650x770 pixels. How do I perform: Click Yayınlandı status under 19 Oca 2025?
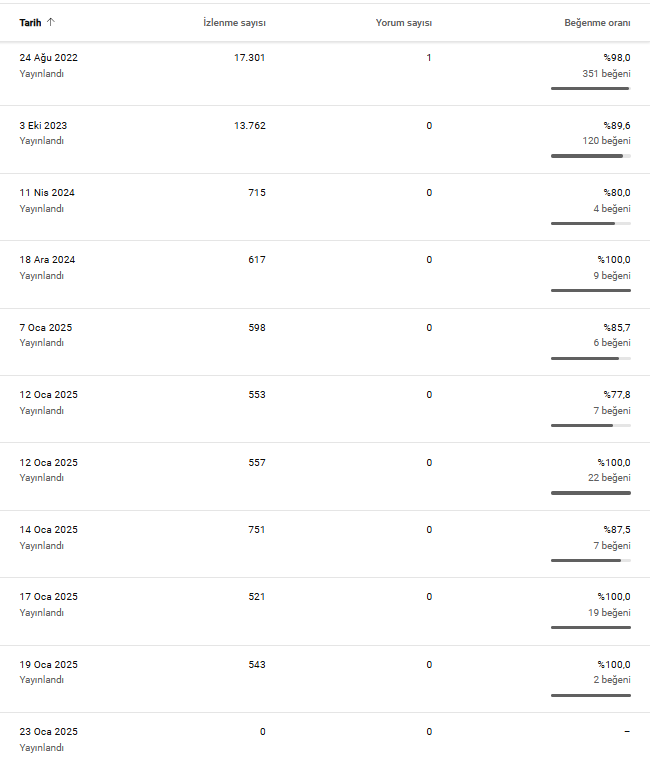[x=42, y=680]
